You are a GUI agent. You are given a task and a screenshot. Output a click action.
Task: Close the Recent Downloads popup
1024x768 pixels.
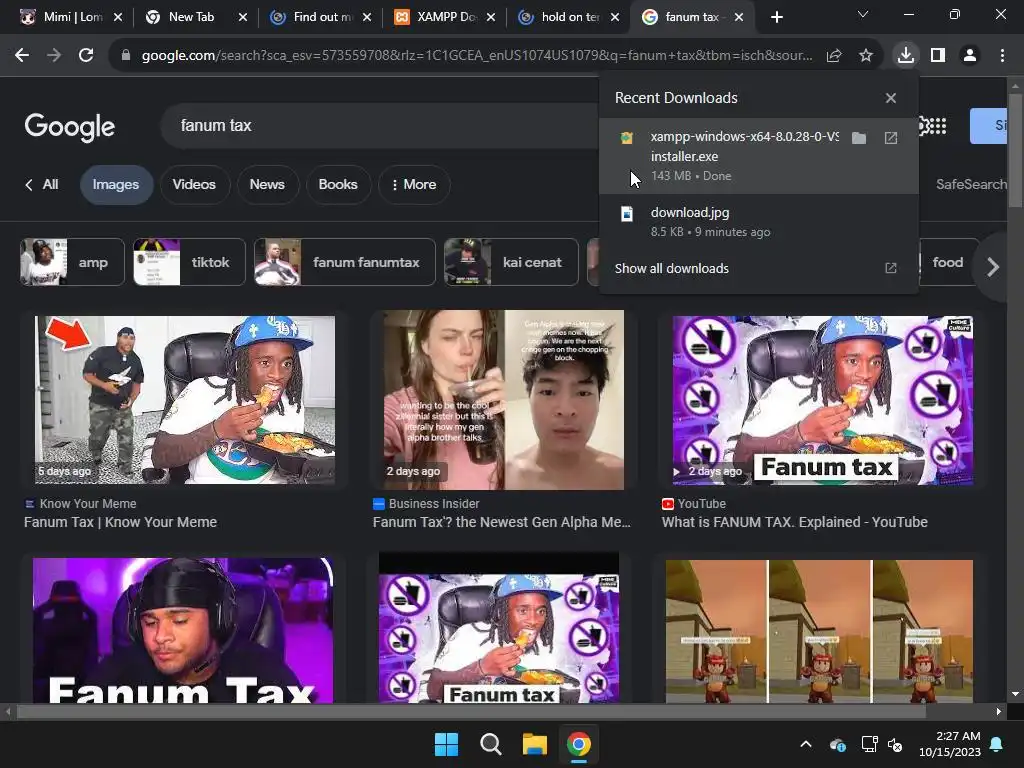tap(891, 98)
